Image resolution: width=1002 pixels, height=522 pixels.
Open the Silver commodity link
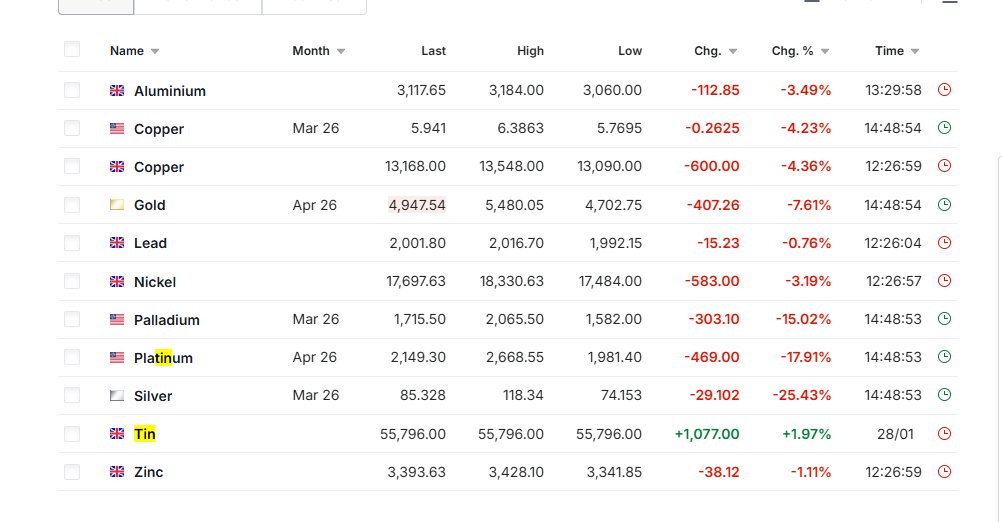point(153,396)
